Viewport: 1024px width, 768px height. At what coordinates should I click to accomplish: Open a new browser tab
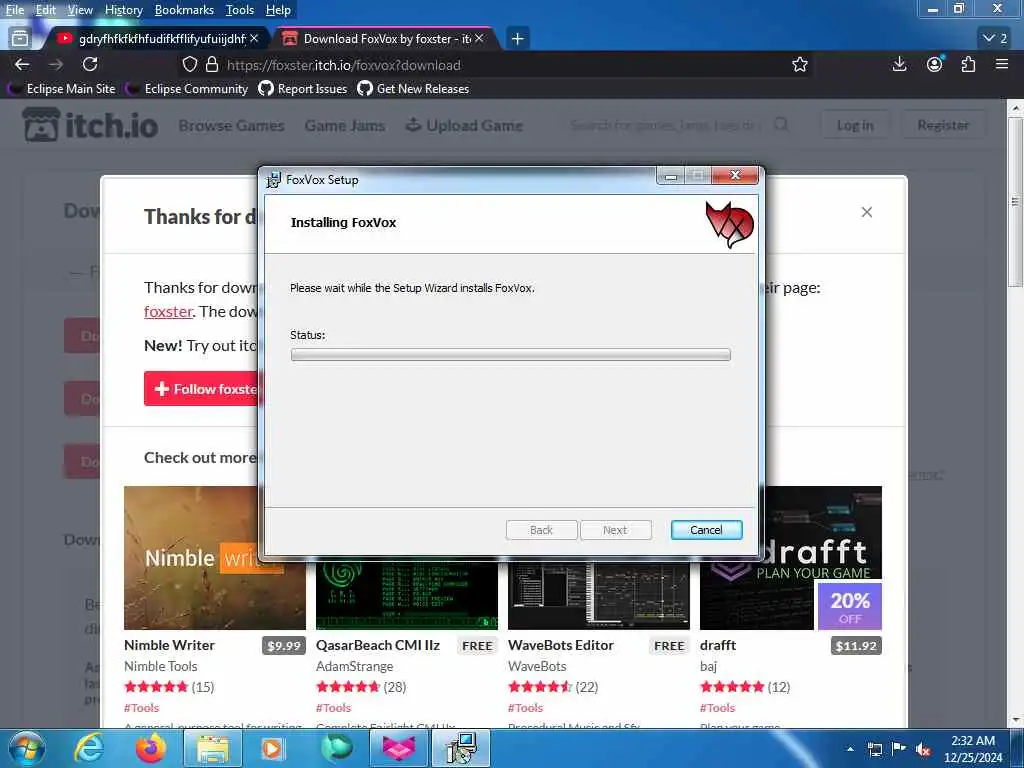point(517,39)
